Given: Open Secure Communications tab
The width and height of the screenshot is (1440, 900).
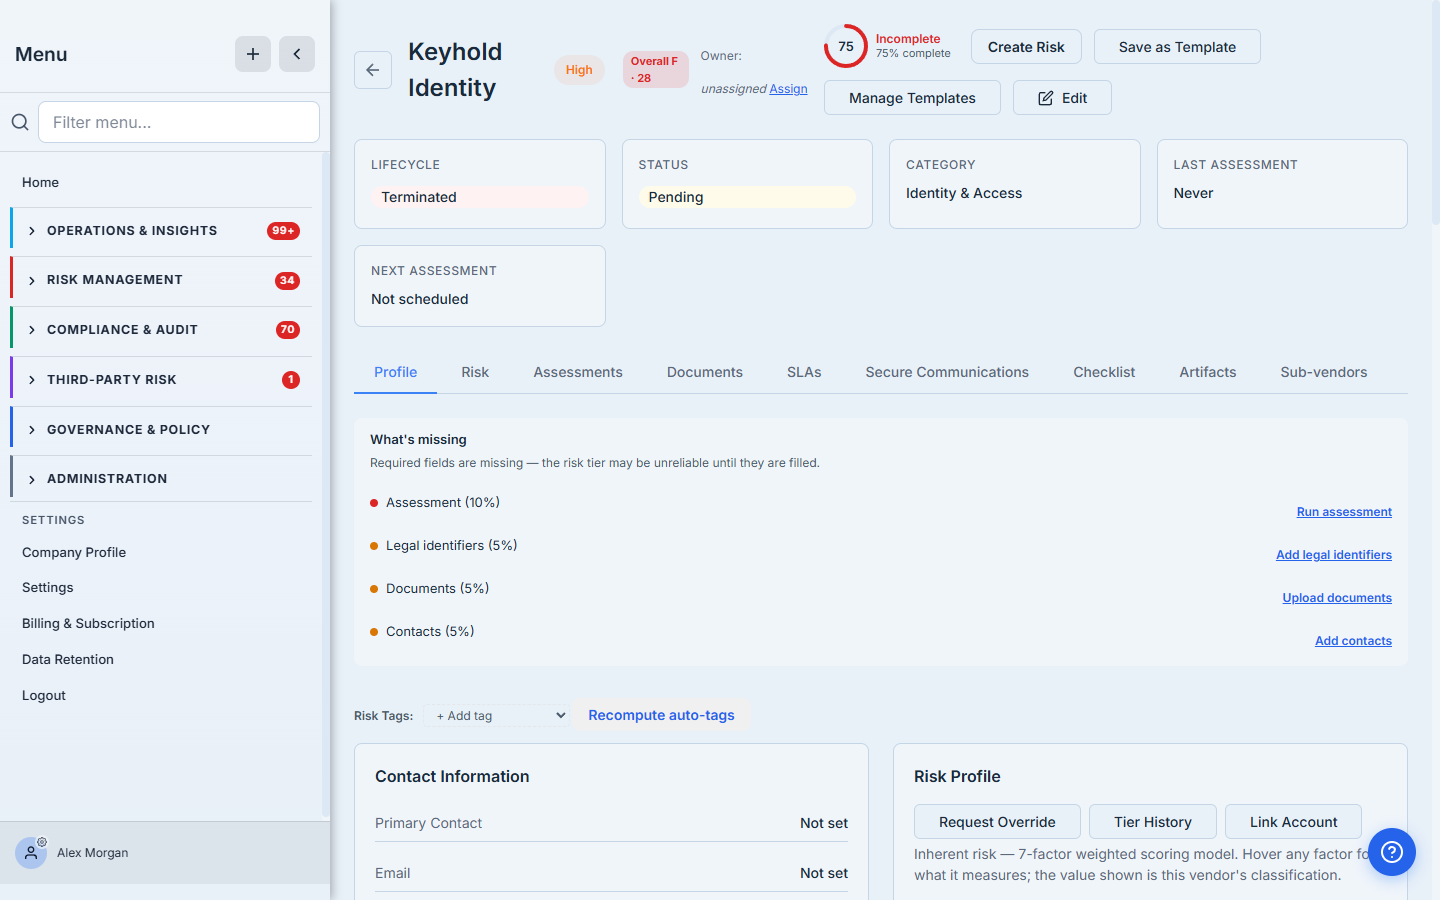Looking at the screenshot, I should pyautogui.click(x=947, y=372).
